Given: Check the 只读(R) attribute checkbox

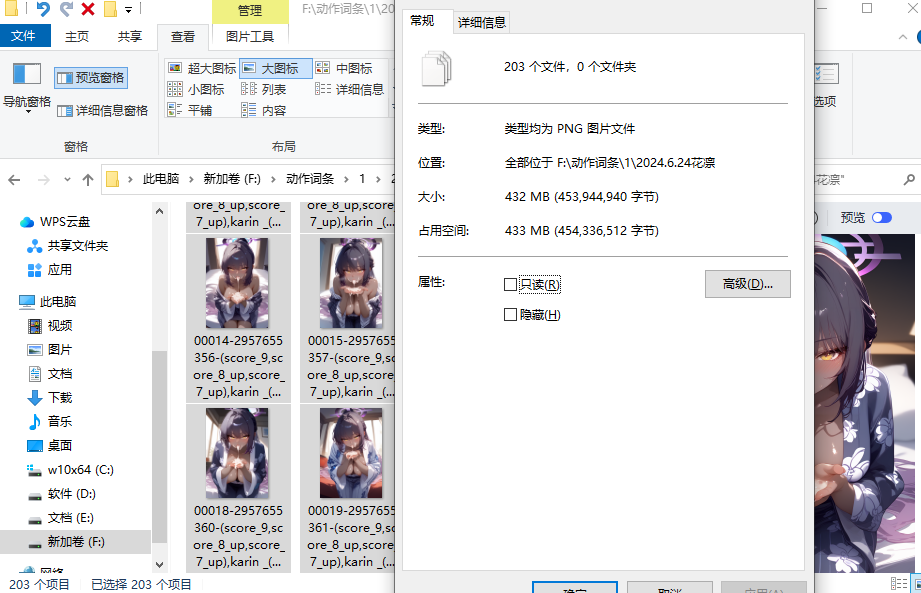Looking at the screenshot, I should (x=510, y=285).
